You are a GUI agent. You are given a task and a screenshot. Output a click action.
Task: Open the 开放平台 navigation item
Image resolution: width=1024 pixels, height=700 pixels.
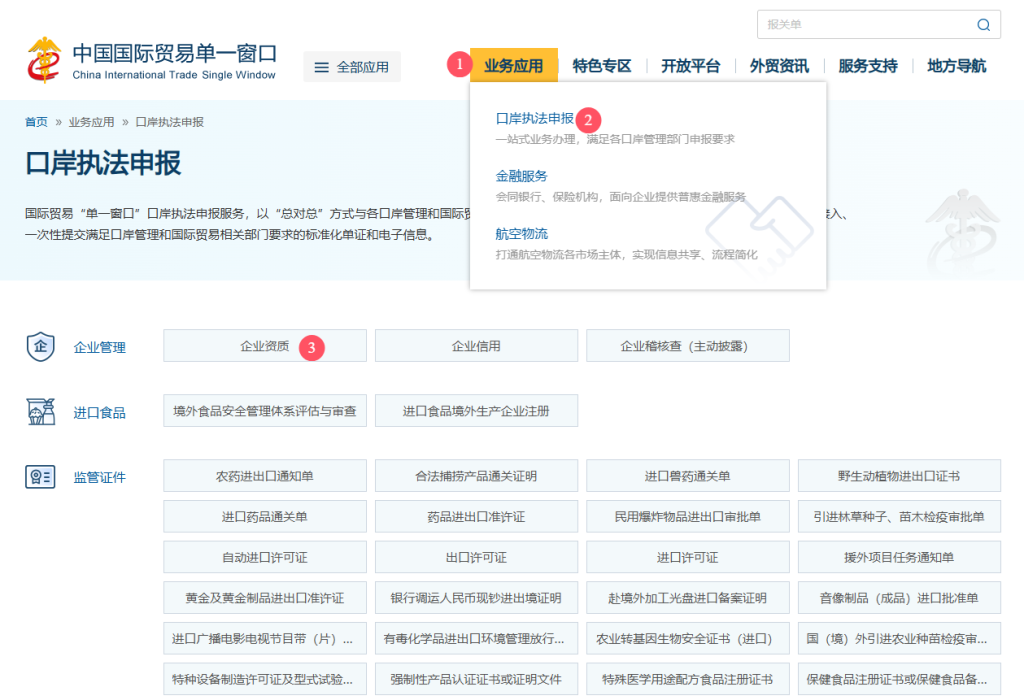[x=690, y=66]
